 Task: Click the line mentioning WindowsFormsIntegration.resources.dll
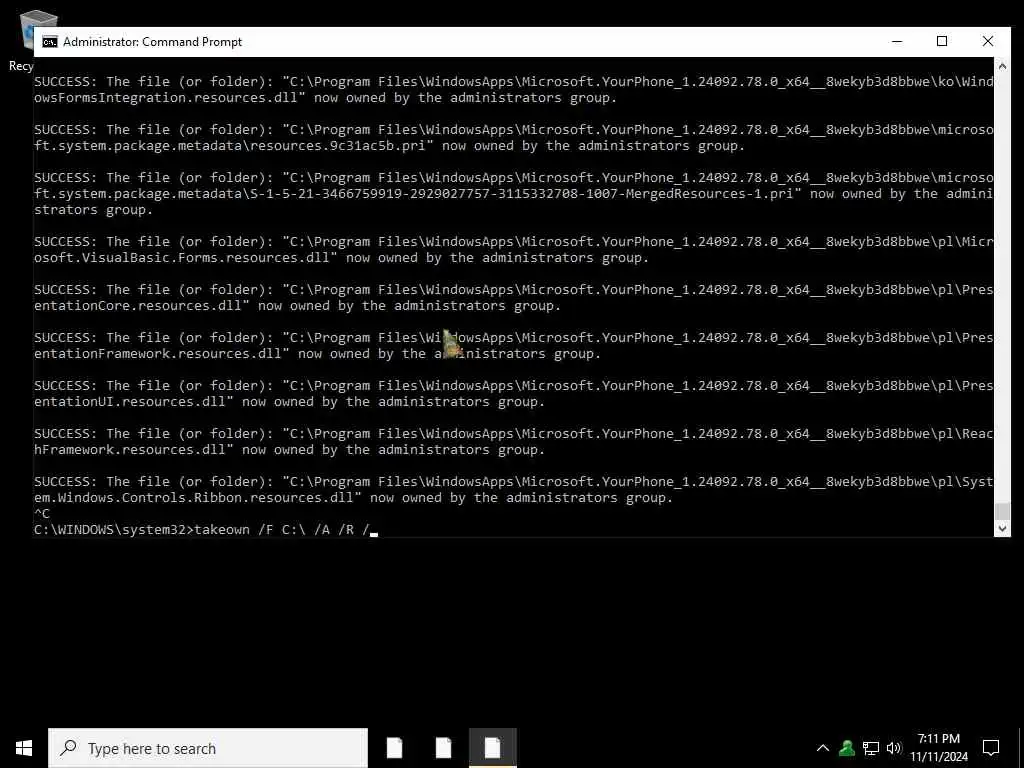(x=513, y=89)
